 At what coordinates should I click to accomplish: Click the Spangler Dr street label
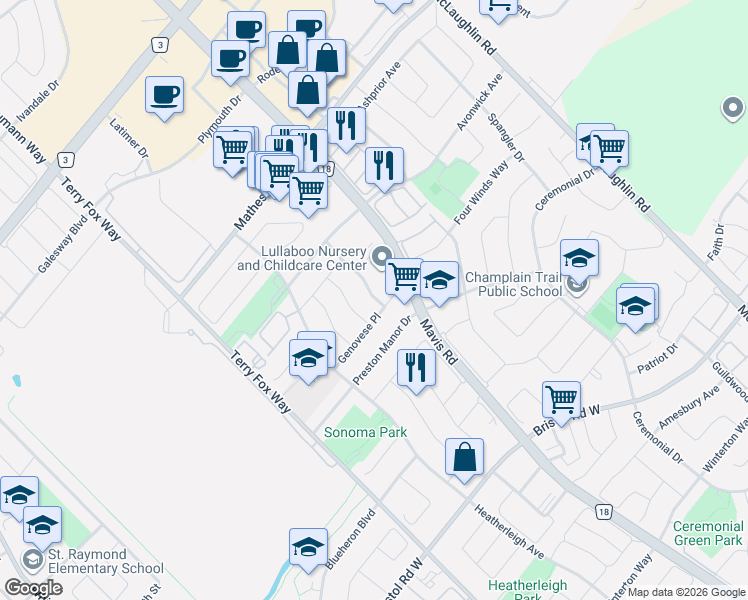[x=506, y=138]
